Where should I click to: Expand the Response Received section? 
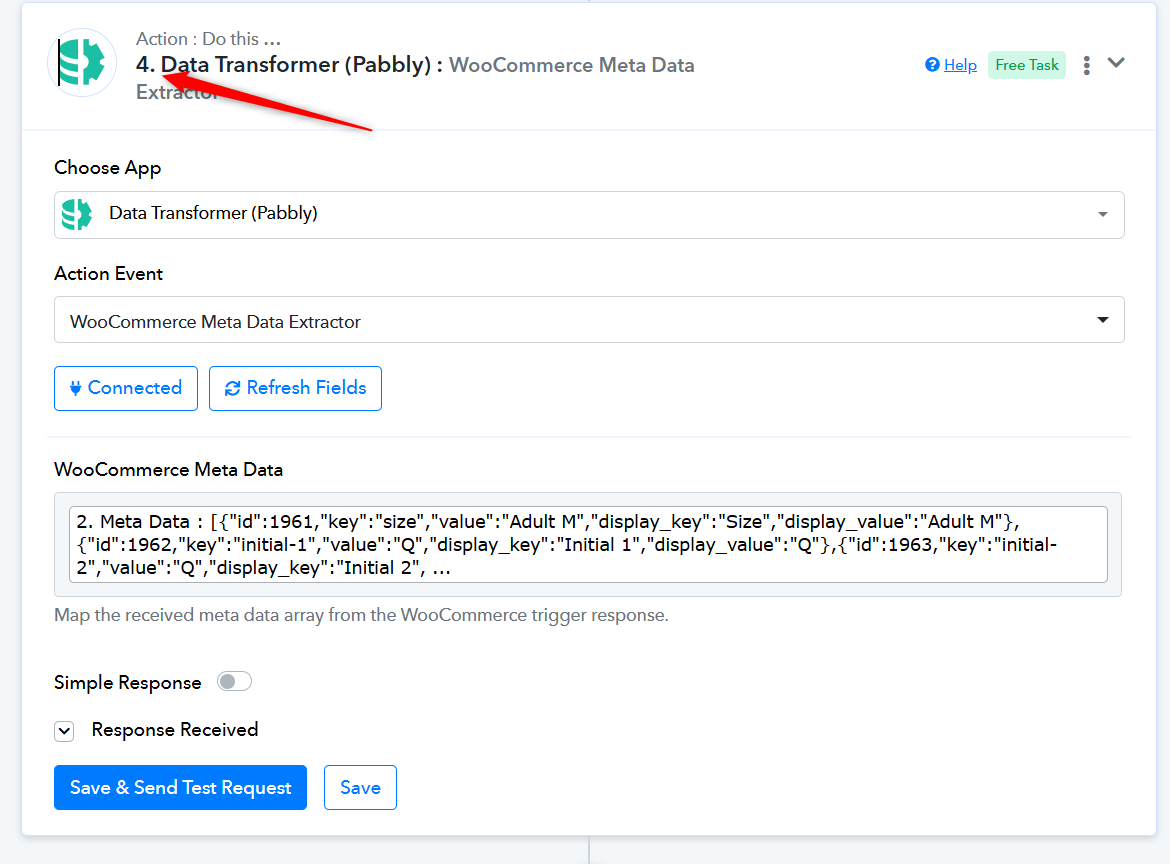pyautogui.click(x=64, y=731)
